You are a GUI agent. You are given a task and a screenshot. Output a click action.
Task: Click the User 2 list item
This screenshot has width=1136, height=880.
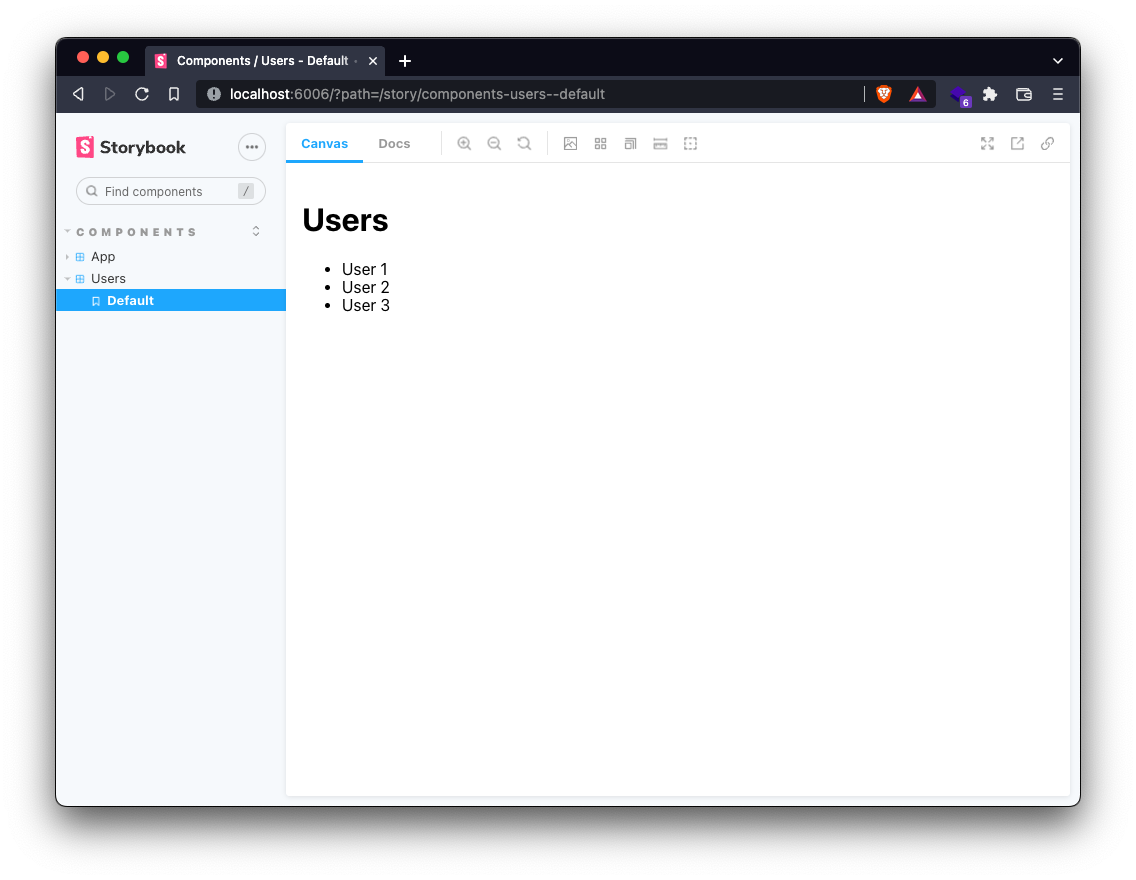(x=365, y=288)
